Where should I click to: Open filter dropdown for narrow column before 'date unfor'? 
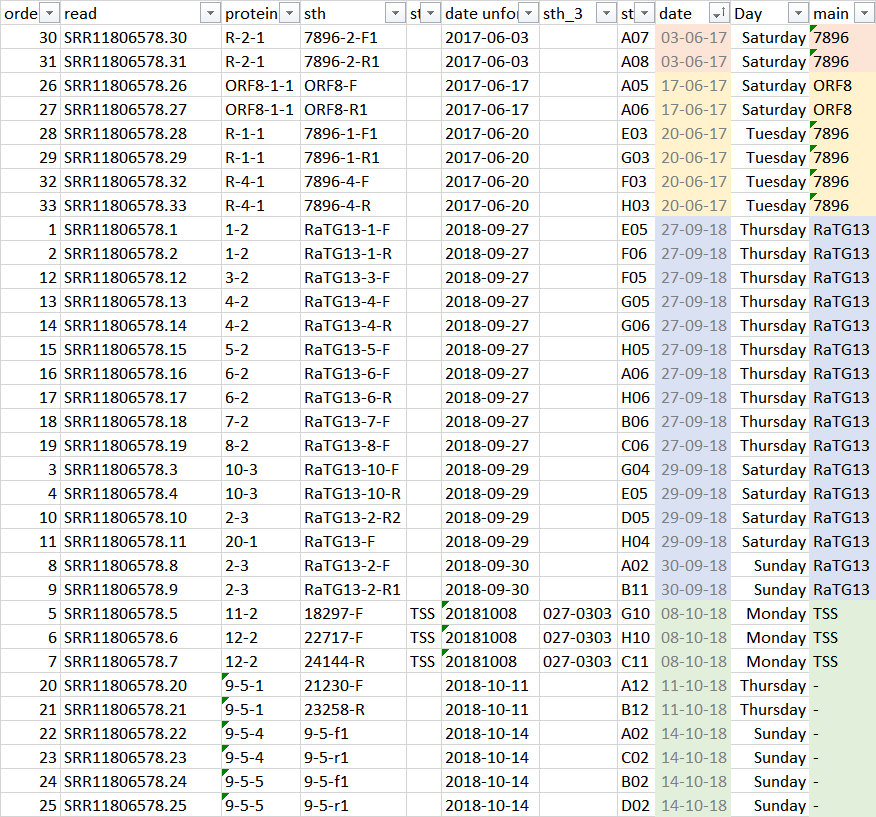(430, 13)
